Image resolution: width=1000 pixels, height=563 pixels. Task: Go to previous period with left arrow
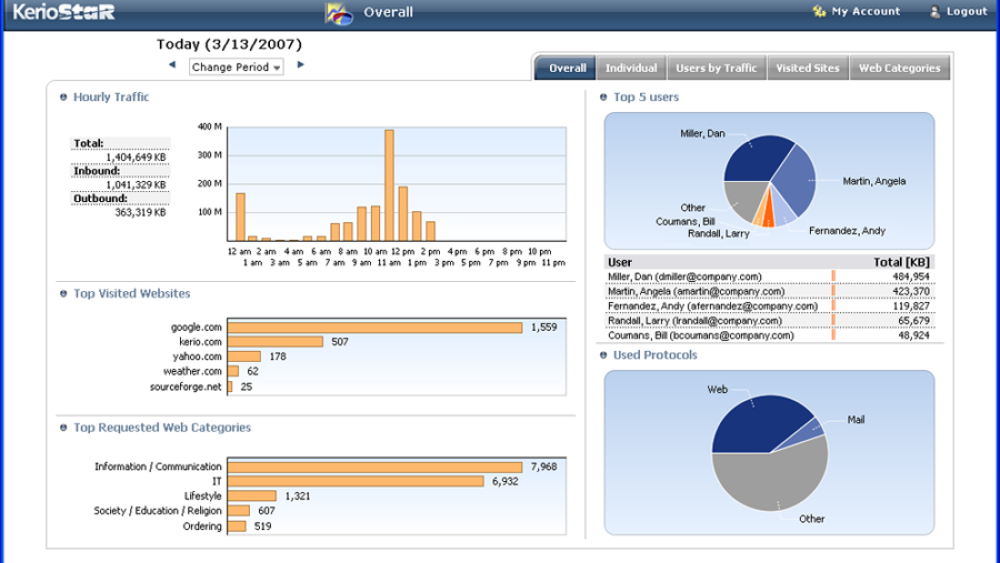(x=172, y=66)
